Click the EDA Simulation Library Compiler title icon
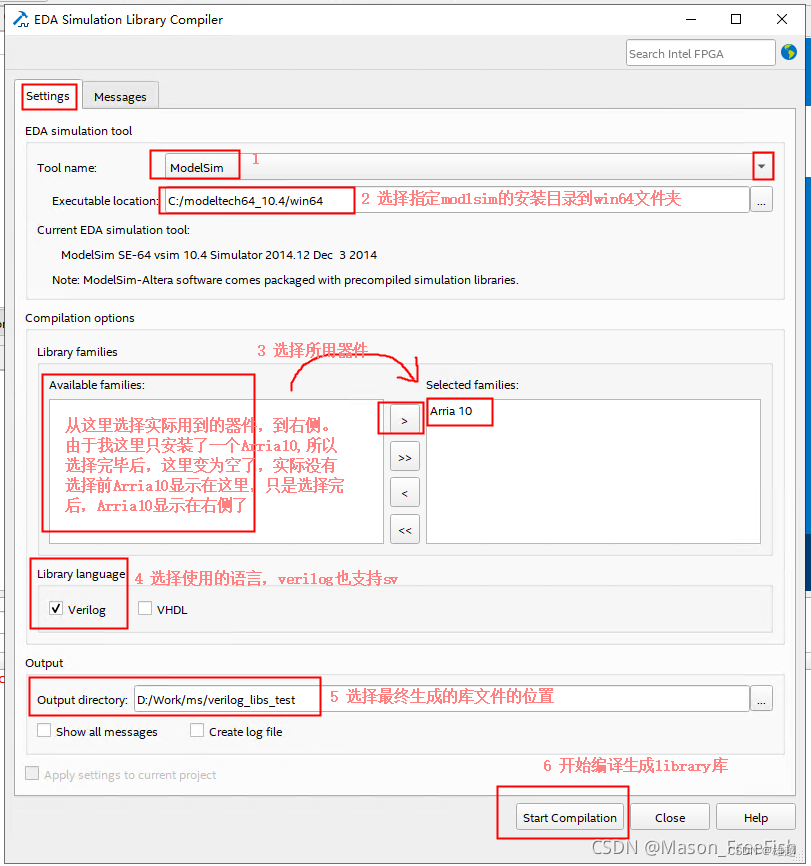Image resolution: width=811 pixels, height=866 pixels. pyautogui.click(x=21, y=19)
